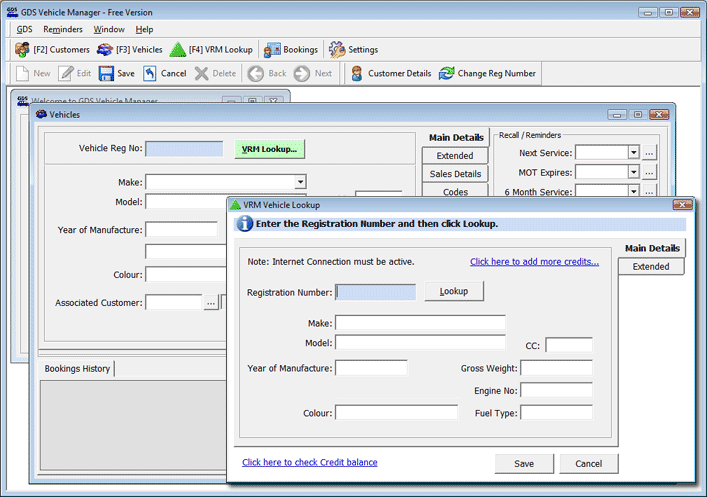Select the Bookings History tab
Image resolution: width=707 pixels, height=497 pixels.
pyautogui.click(x=77, y=368)
